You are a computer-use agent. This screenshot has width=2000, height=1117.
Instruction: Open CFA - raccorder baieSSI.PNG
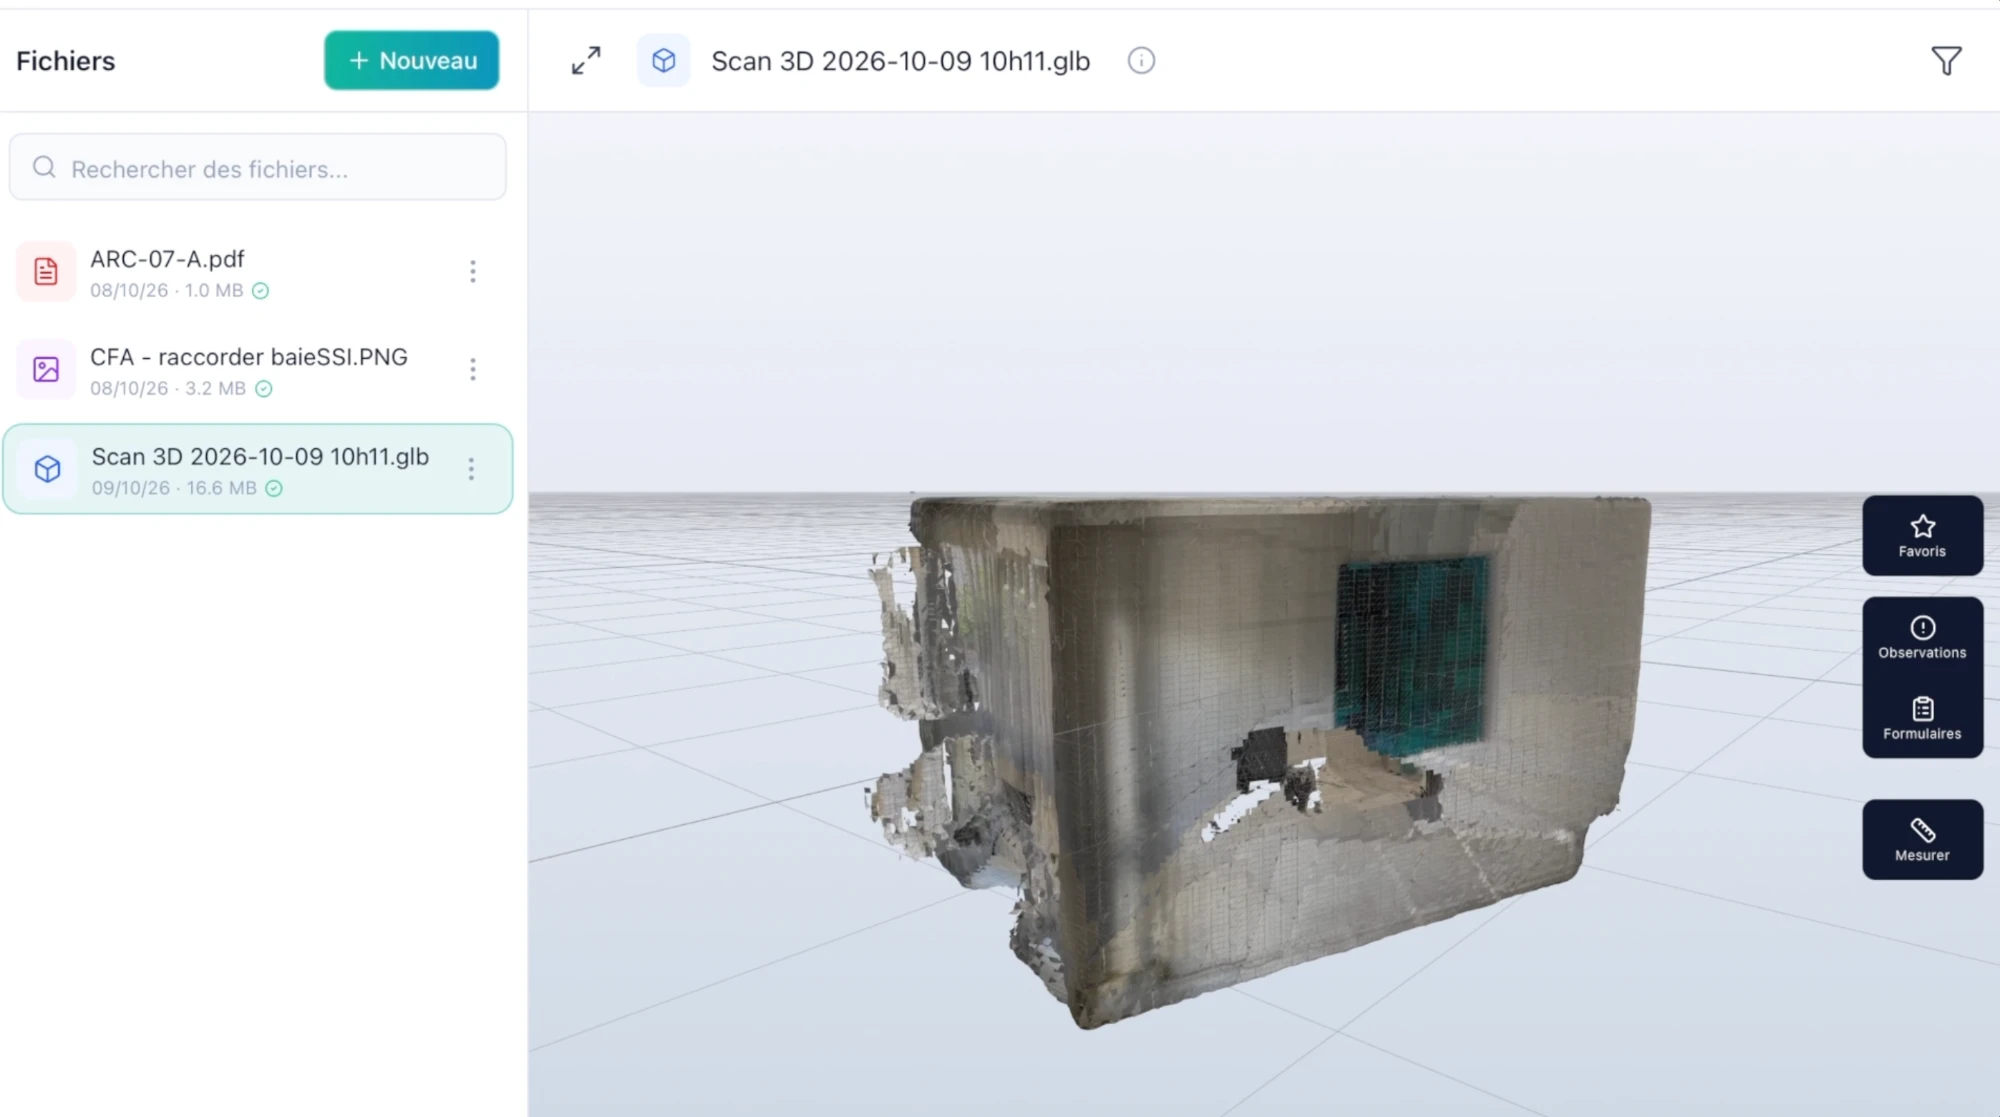(257, 370)
